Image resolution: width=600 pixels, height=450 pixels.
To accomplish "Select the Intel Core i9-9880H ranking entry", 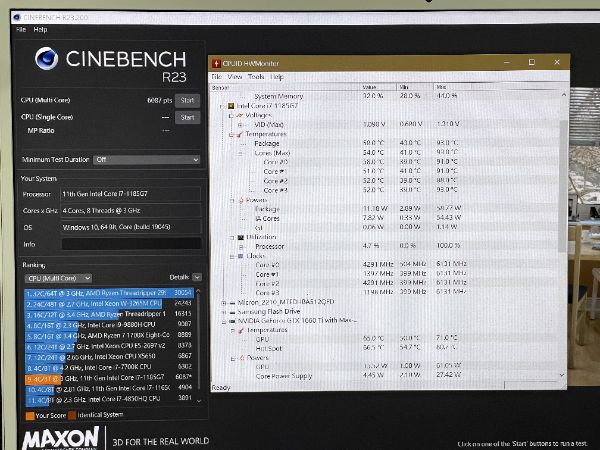I will click(109, 325).
